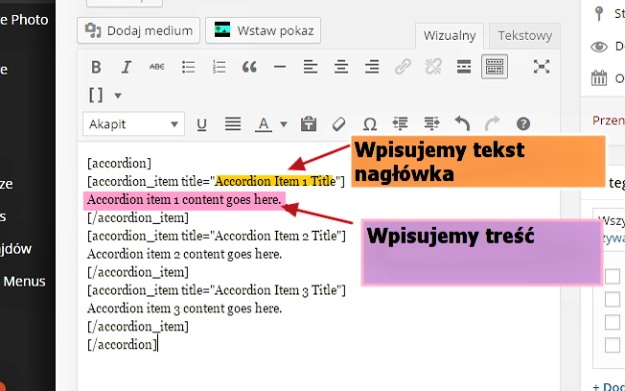Switch to the Wizualny editor tab
This screenshot has width=625, height=391.
tap(449, 36)
